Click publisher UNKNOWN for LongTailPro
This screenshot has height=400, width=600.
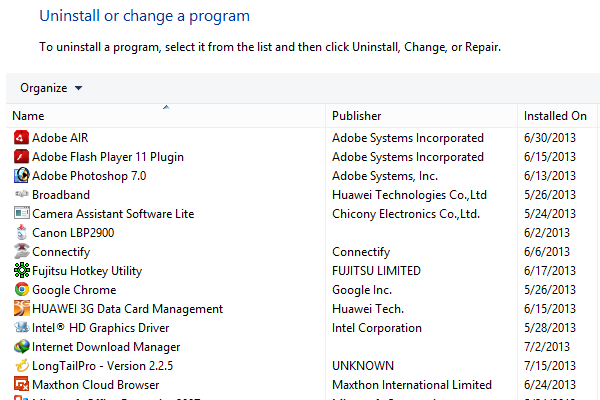[x=363, y=366]
